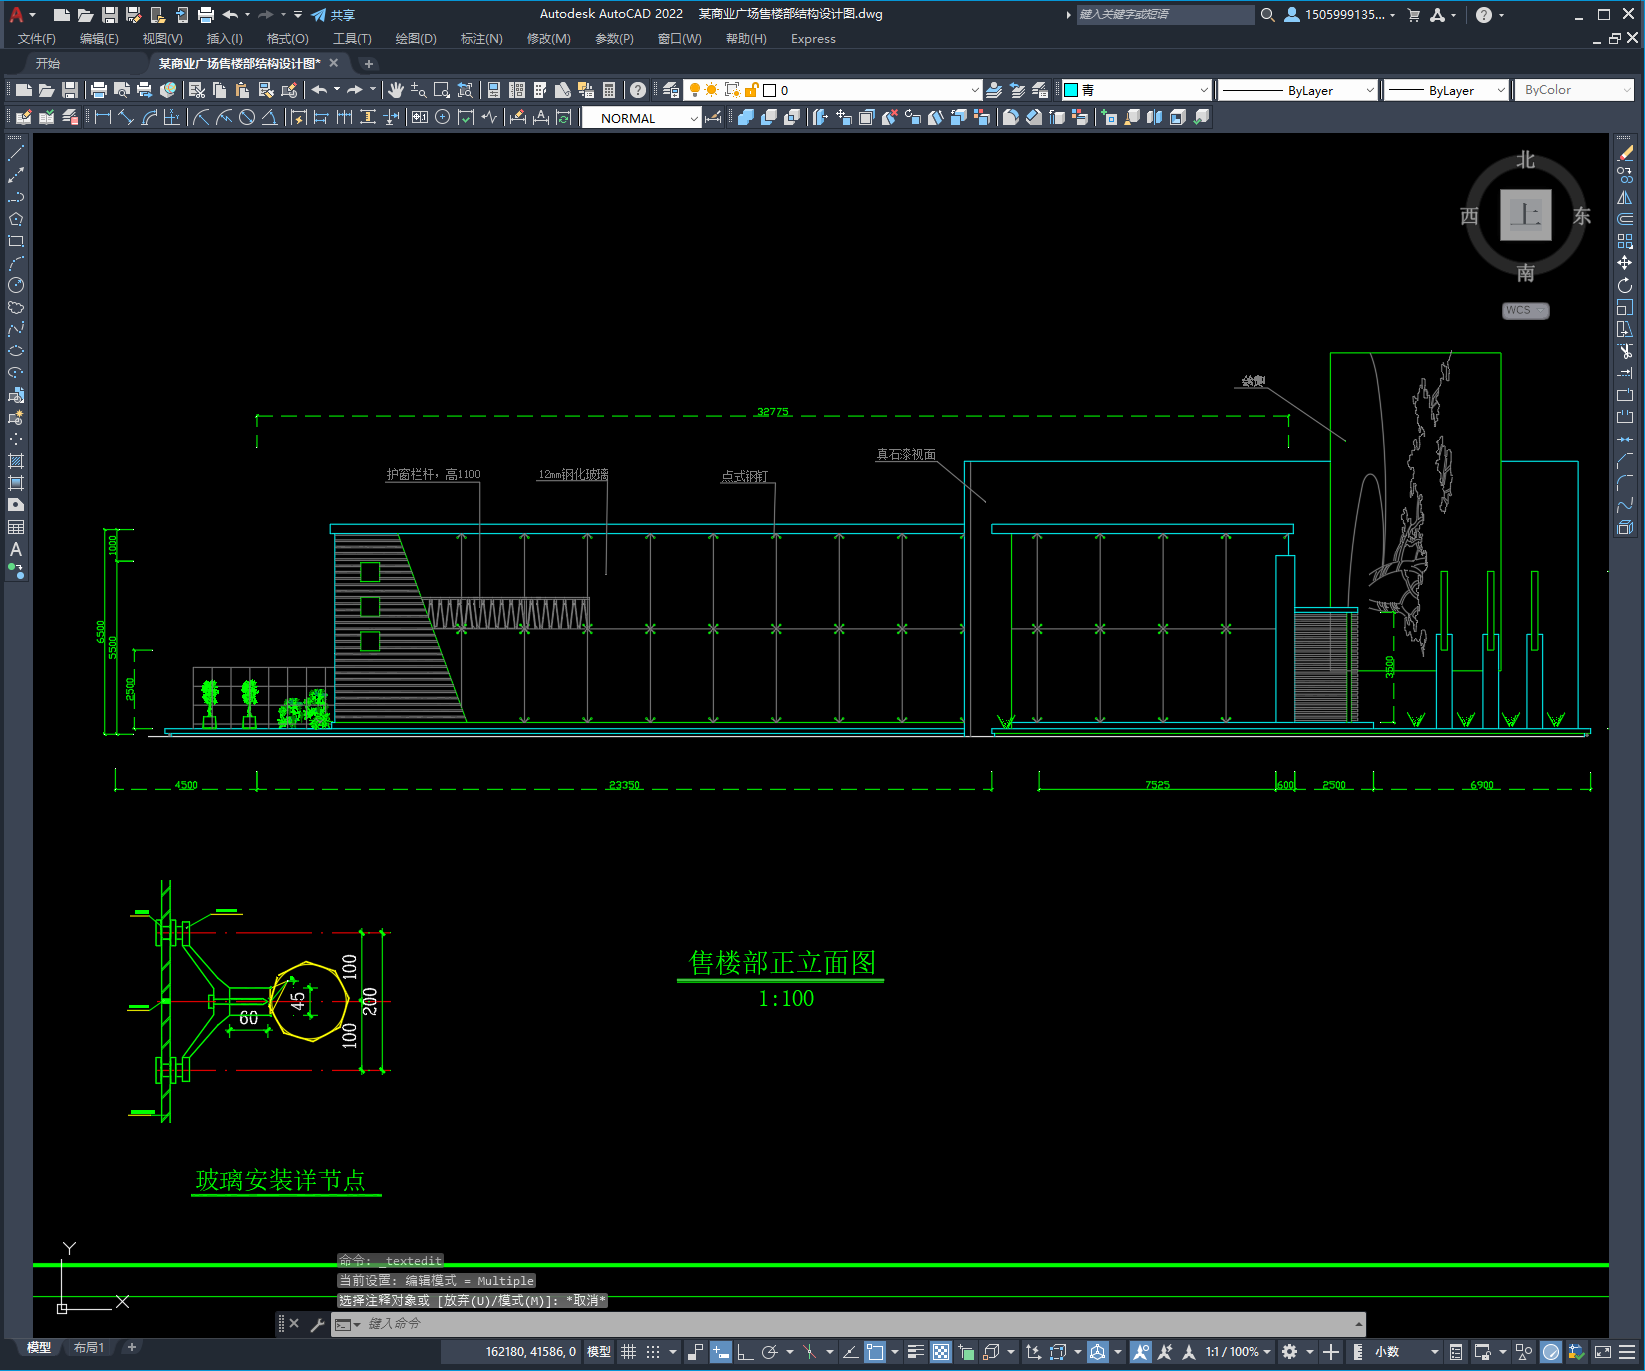Image resolution: width=1645 pixels, height=1371 pixels.
Task: Select the Erase tool on right toolbar
Action: click(x=1625, y=153)
